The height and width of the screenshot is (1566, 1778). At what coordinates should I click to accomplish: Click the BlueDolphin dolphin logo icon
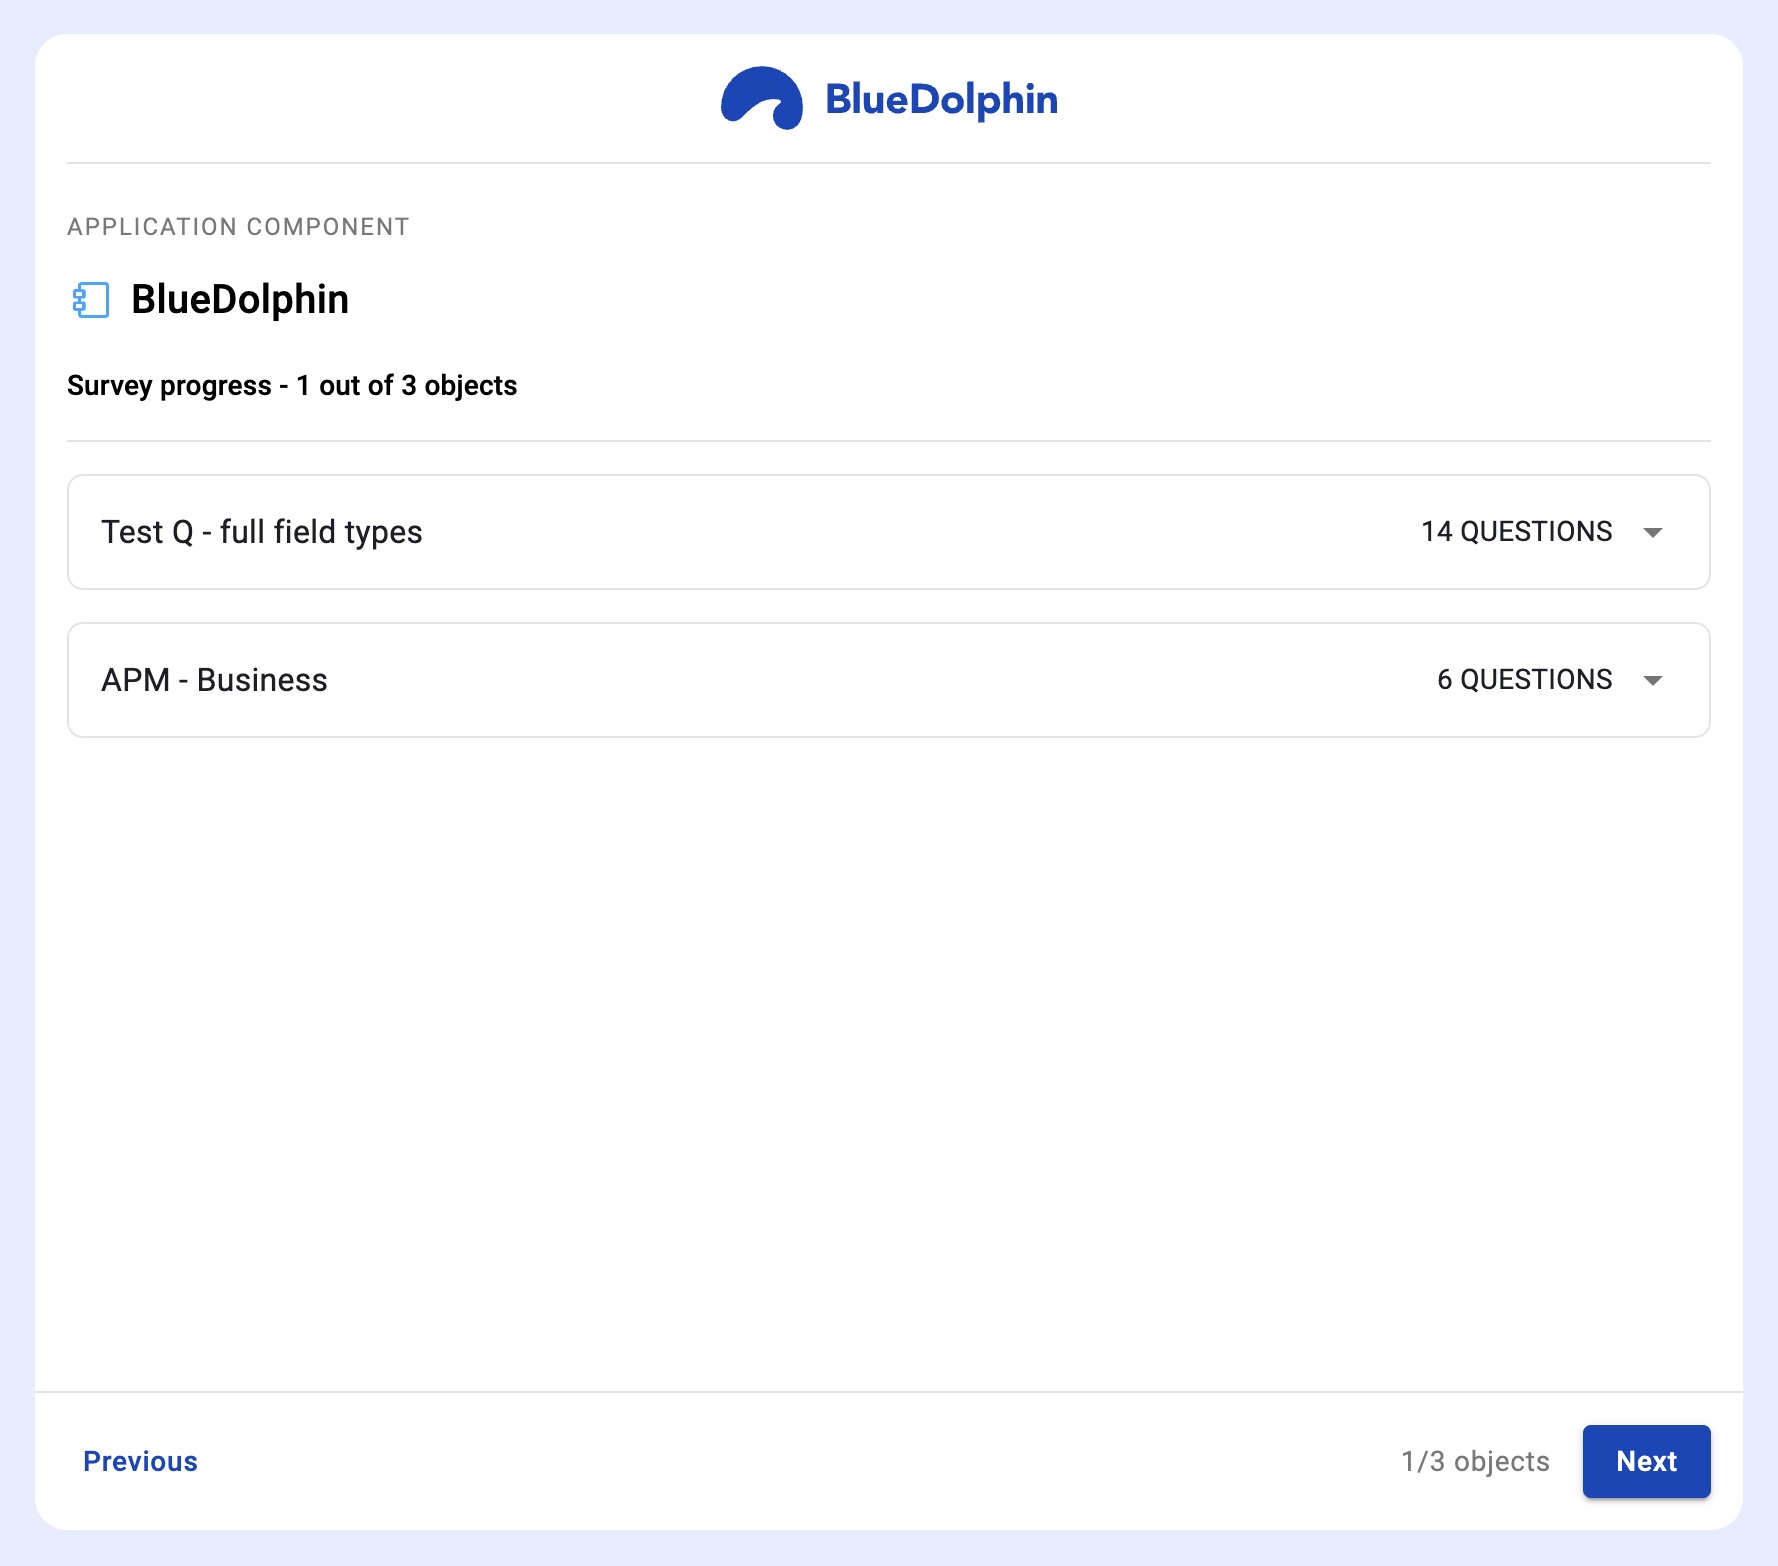762,98
